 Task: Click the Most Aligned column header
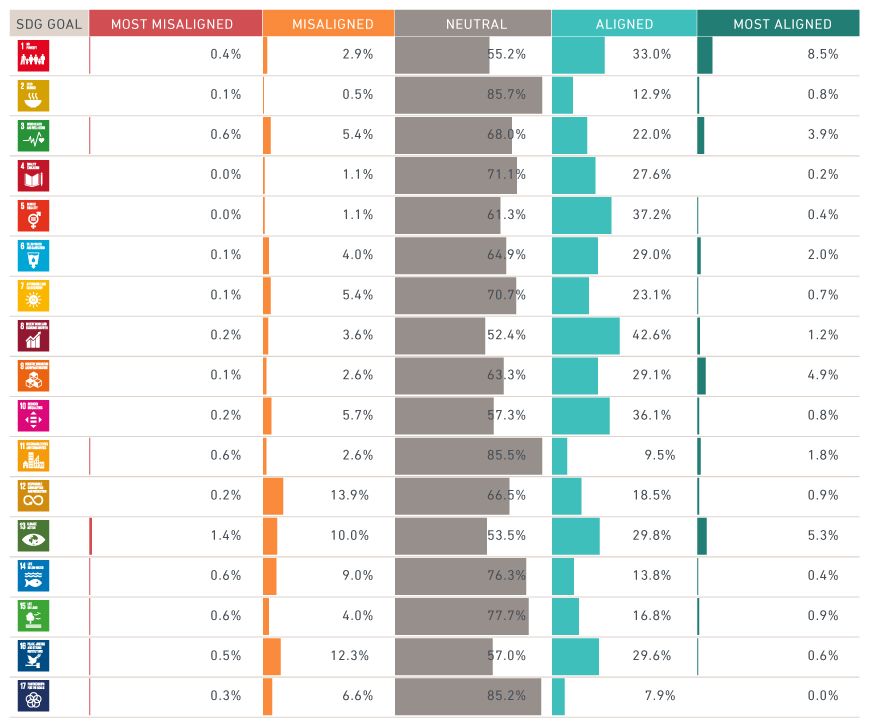[x=777, y=23]
